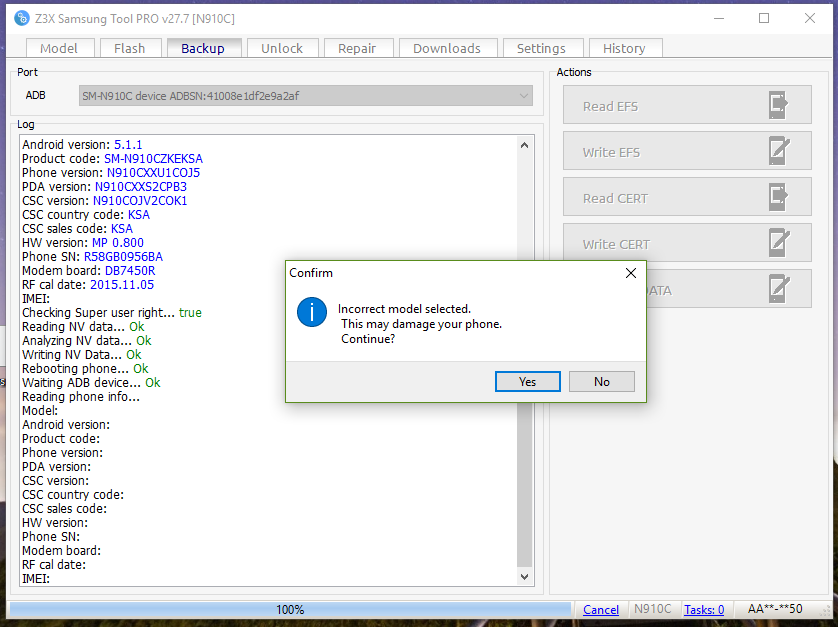This screenshot has width=838, height=627.
Task: Click CSC version N910COJV2COK1
Action: pyautogui.click(x=140, y=200)
